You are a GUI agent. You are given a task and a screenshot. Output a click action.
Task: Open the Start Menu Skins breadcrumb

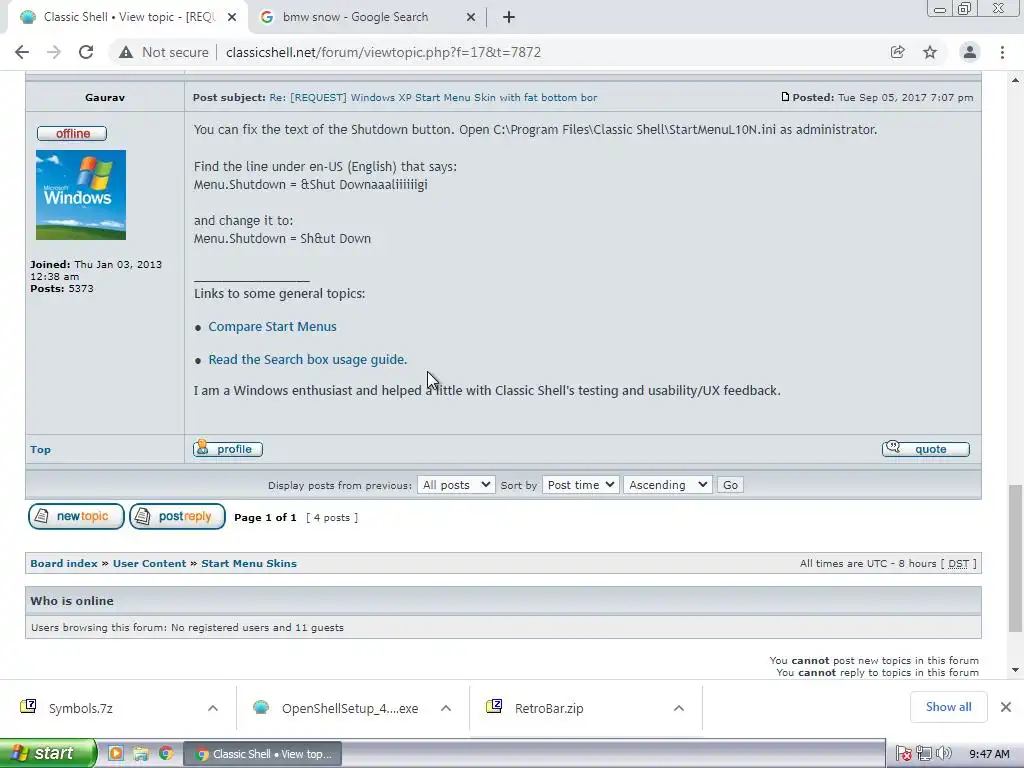click(249, 564)
